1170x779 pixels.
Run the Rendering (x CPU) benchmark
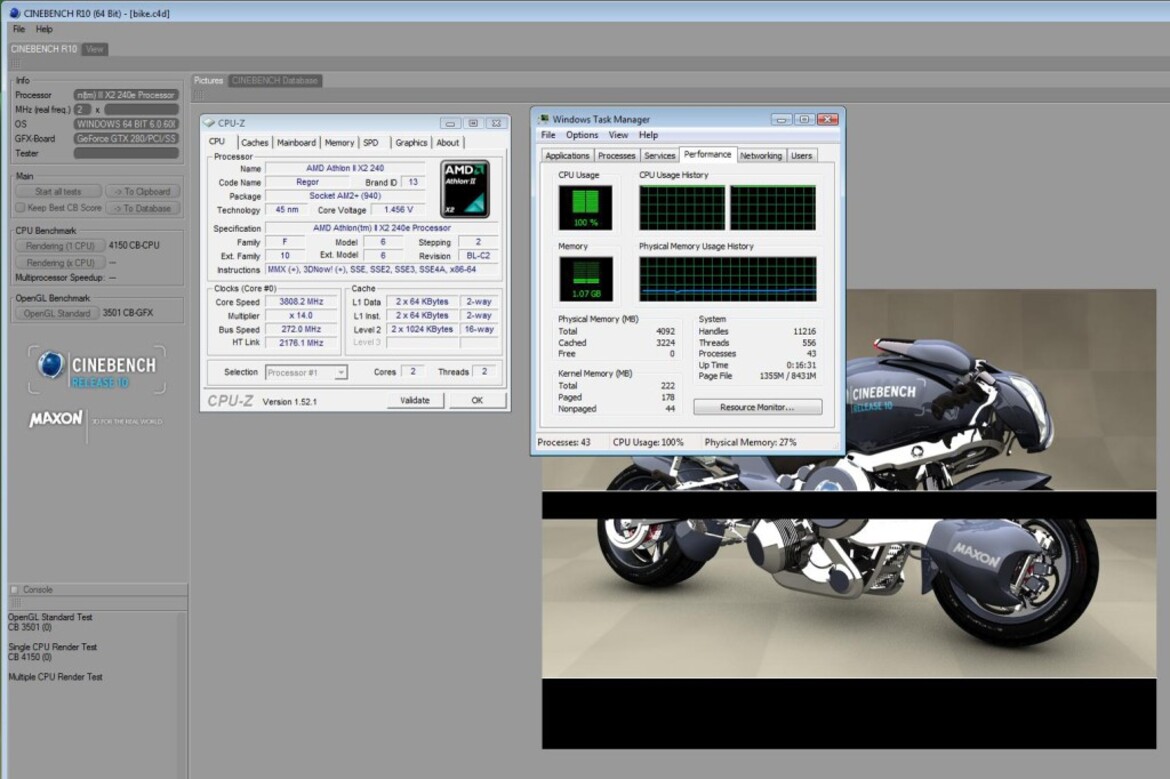tap(60, 263)
